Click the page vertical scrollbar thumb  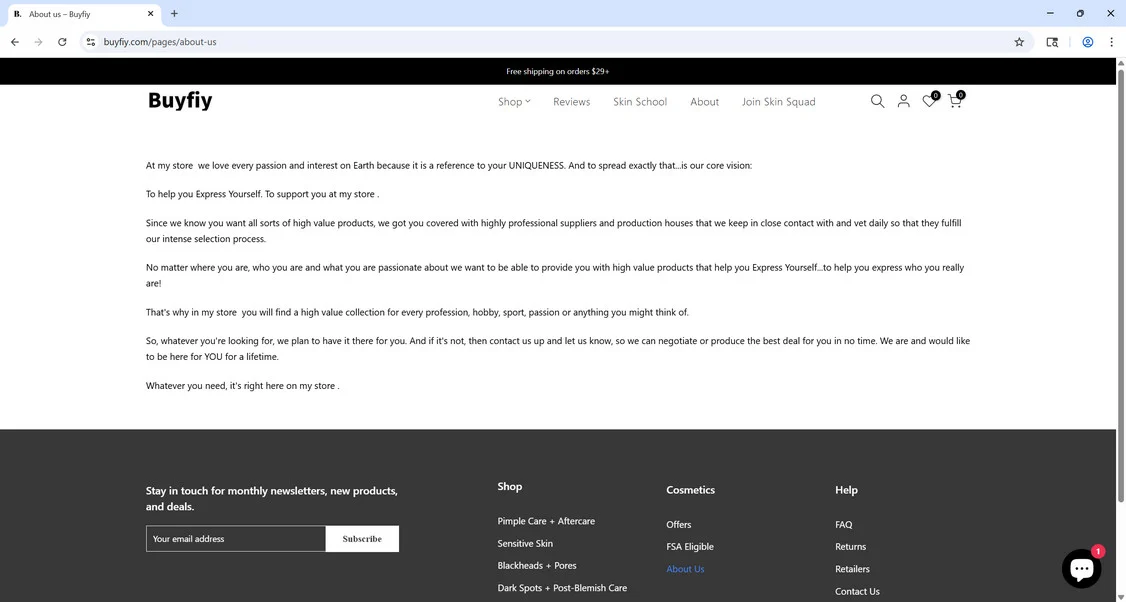tap(1120, 284)
